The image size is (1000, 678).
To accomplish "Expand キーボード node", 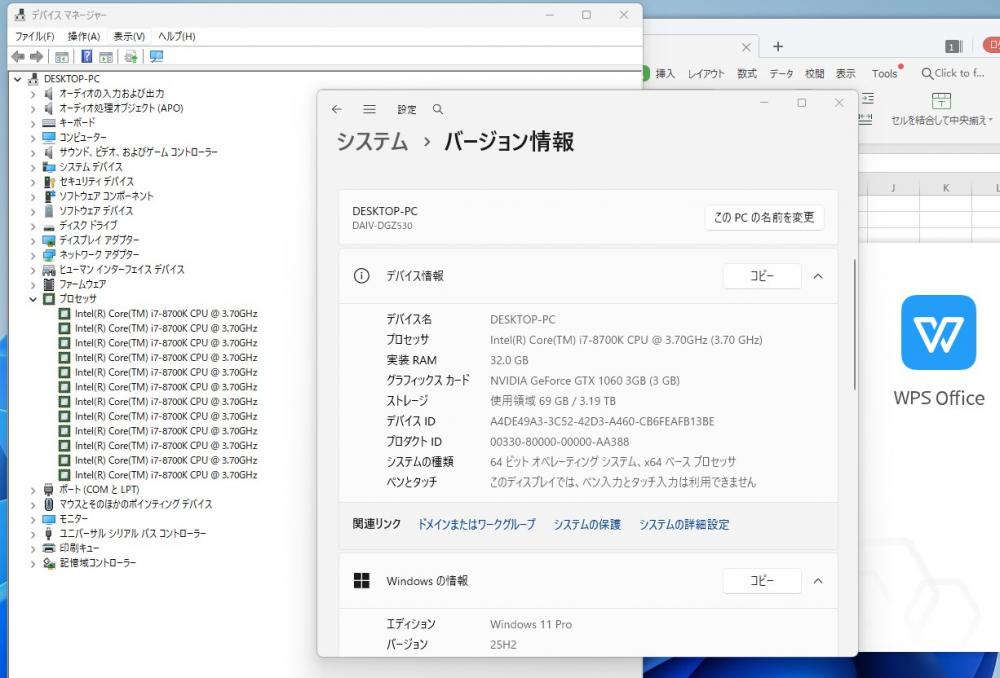I will tap(33, 123).
